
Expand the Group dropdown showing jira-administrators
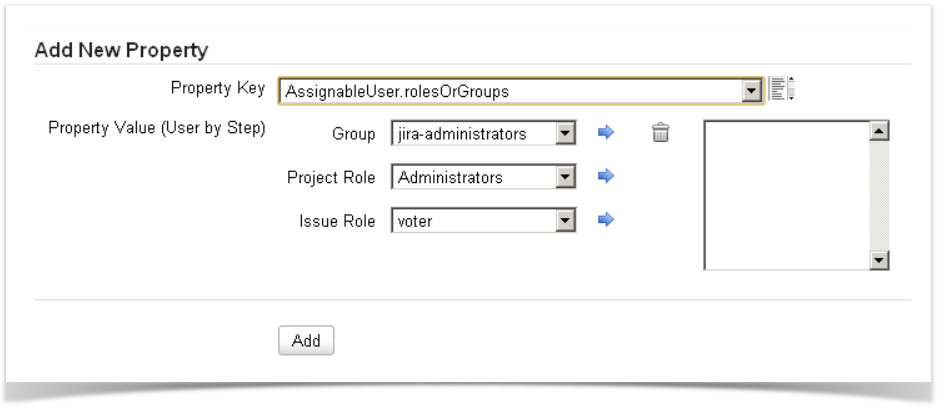click(566, 133)
